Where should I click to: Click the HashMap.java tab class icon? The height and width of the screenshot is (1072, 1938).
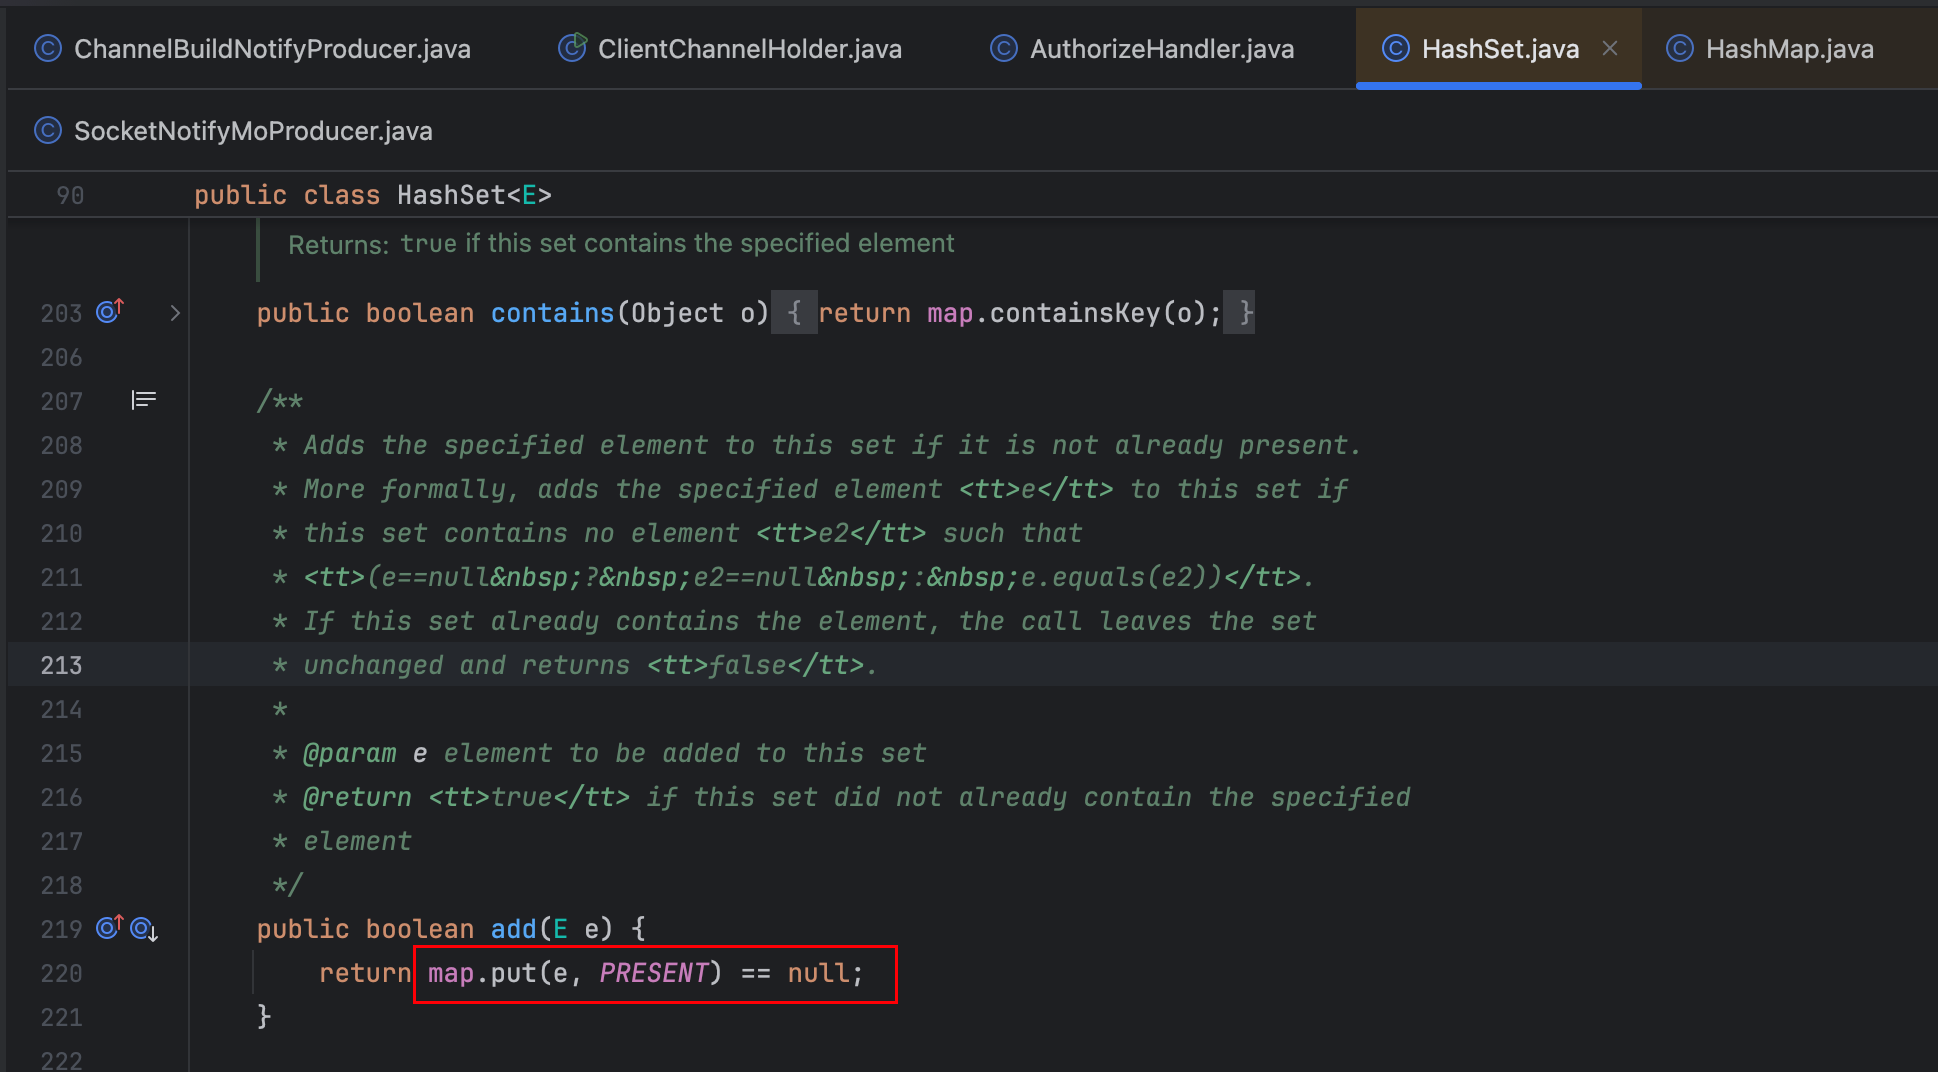1680,48
